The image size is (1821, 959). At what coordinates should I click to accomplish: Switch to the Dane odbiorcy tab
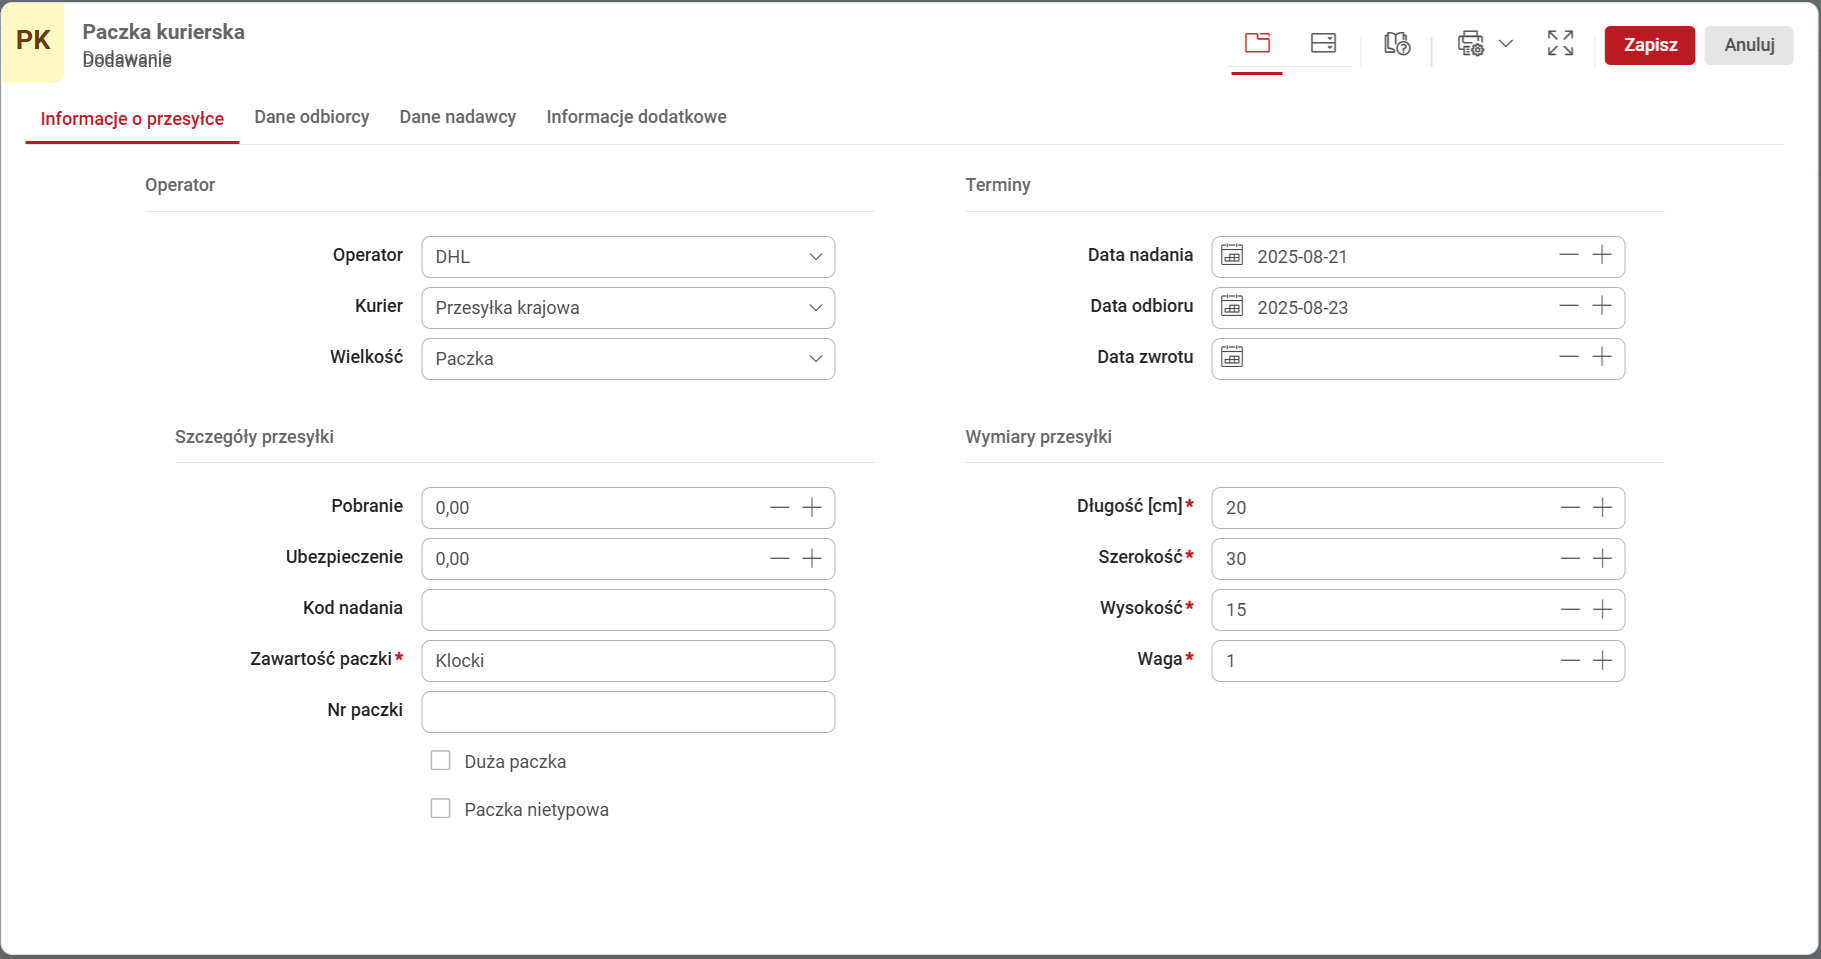point(311,117)
